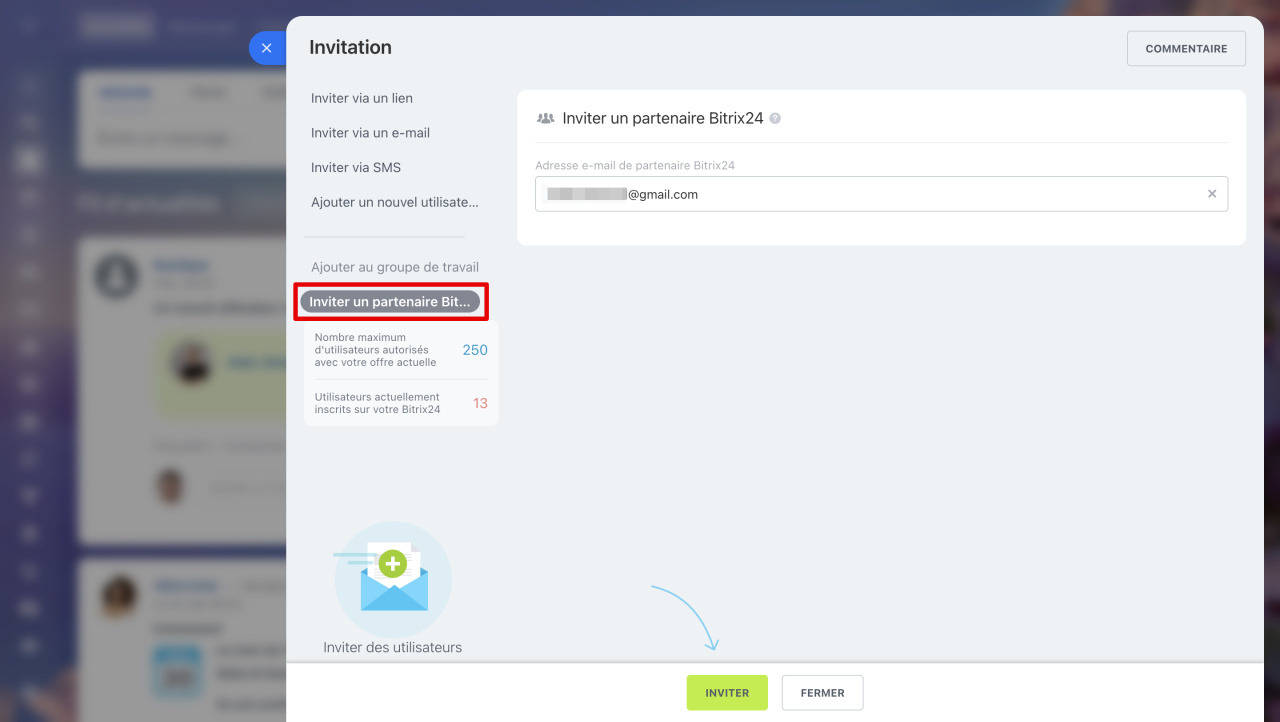
Task: Switch to 'Inviter via un e-mail'
Action: pos(370,133)
